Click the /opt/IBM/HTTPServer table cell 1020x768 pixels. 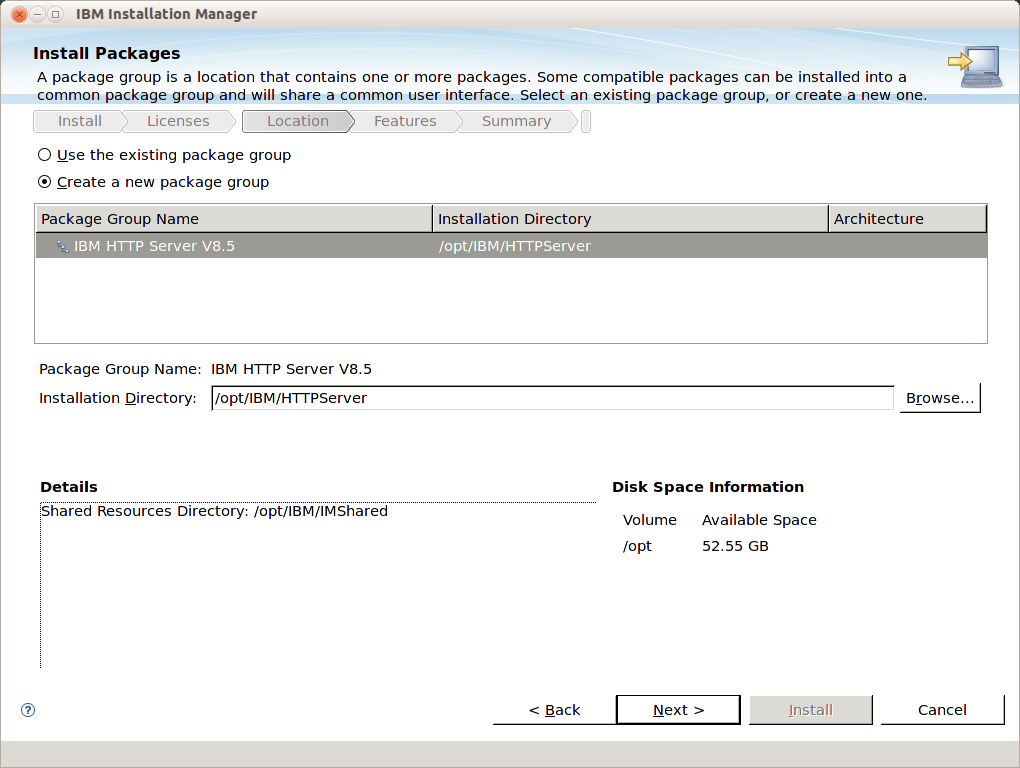(x=515, y=246)
